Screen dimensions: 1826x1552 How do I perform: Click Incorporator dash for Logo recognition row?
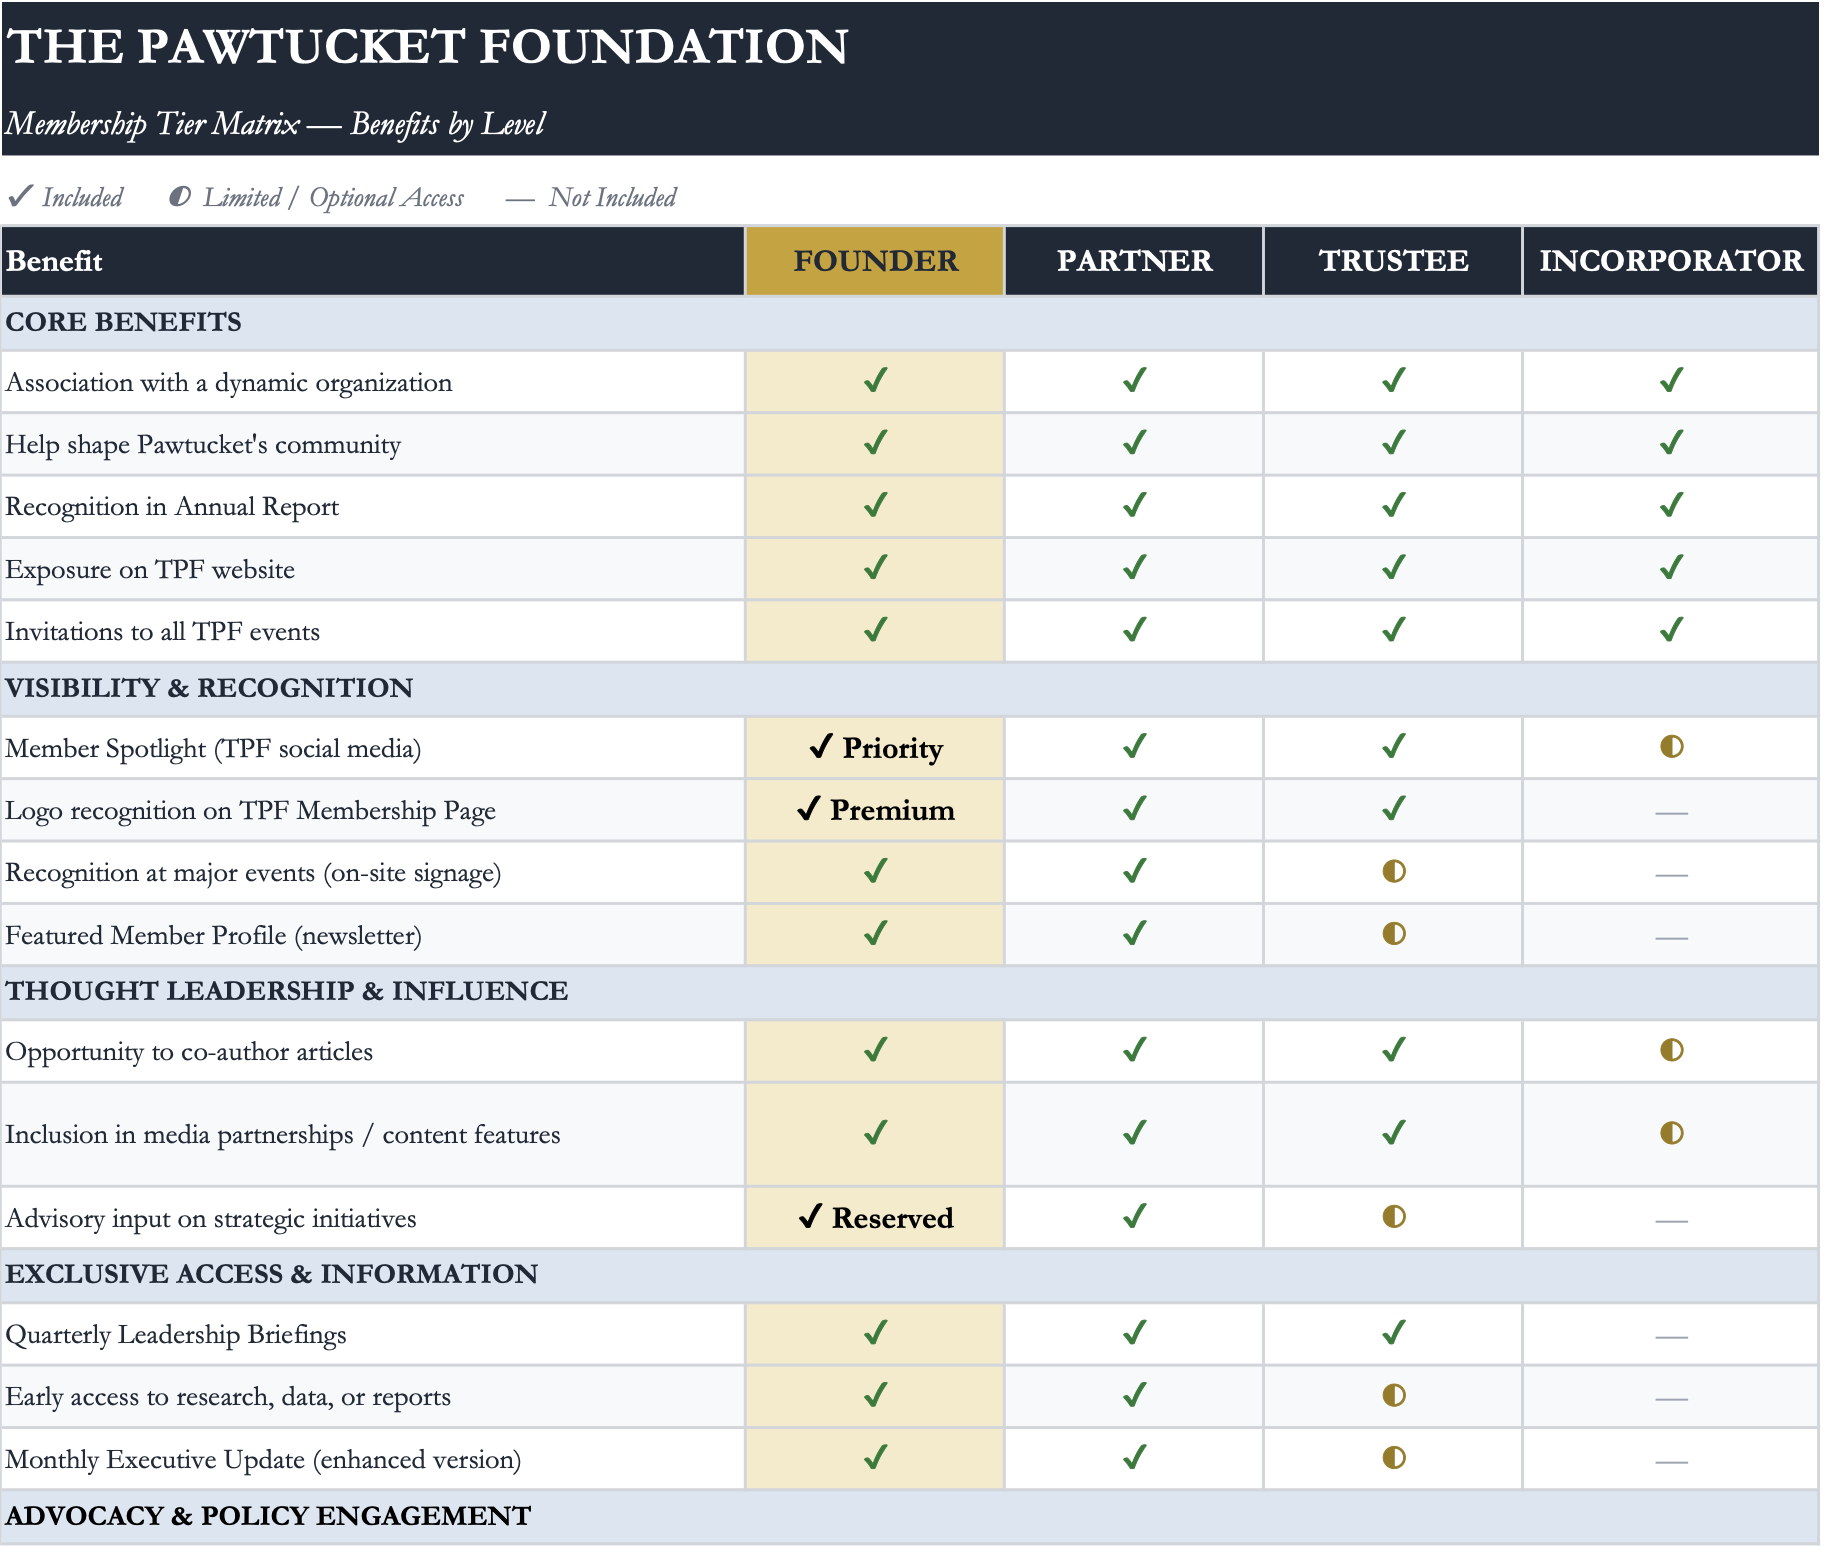1671,814
